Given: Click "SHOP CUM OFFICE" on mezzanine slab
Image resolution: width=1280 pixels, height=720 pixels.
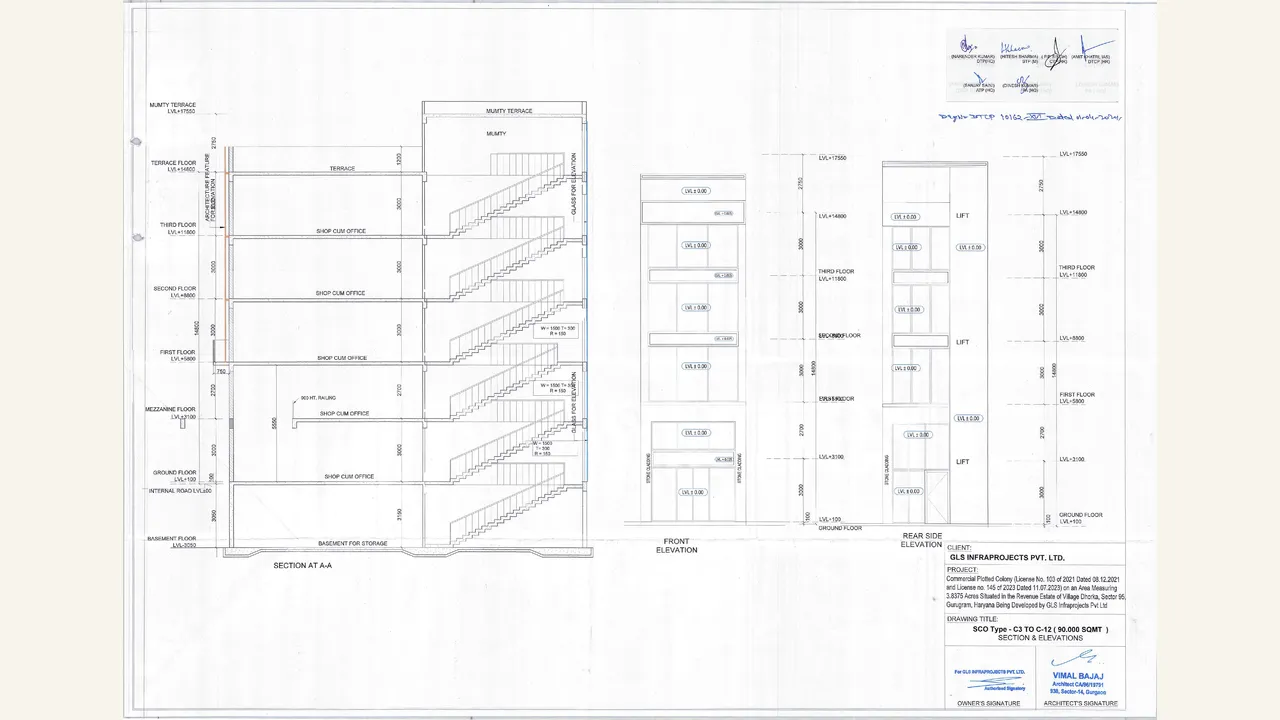Looking at the screenshot, I should (x=345, y=413).
